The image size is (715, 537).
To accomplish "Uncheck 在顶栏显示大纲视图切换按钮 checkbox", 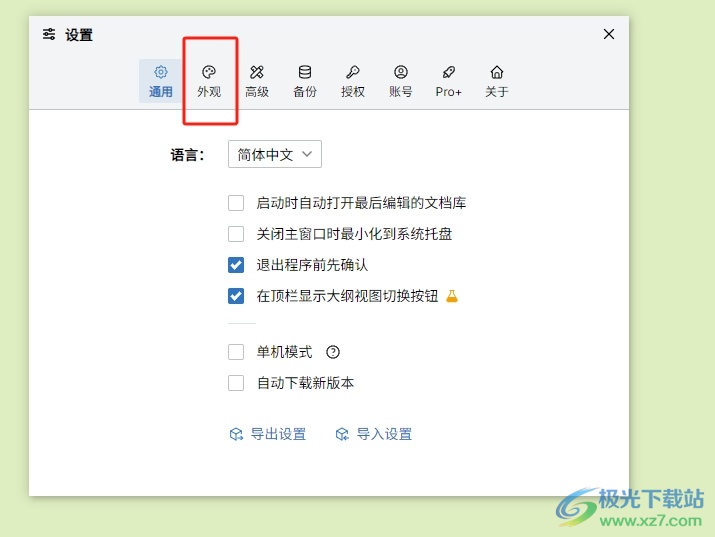I will 236,296.
